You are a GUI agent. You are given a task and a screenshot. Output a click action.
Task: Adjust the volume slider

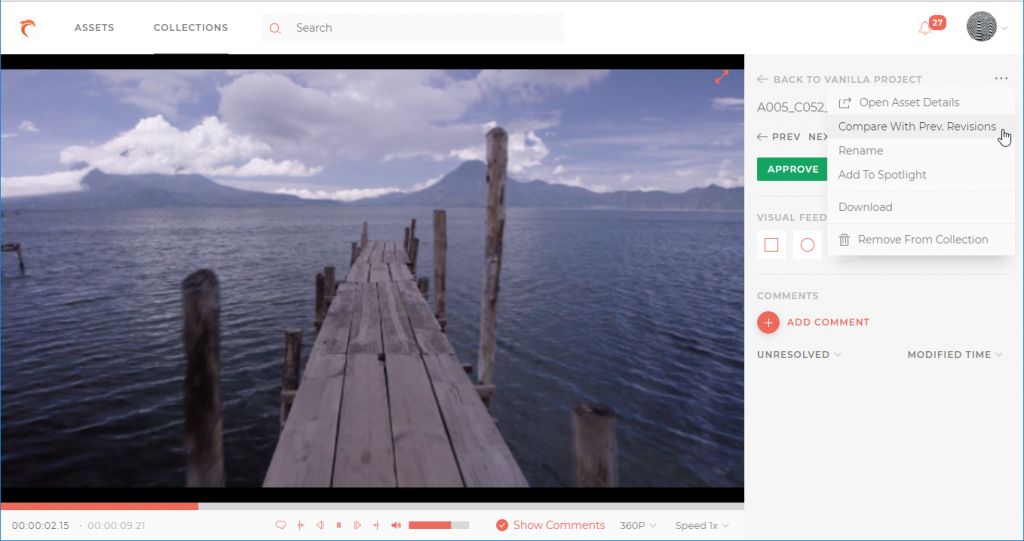point(439,525)
